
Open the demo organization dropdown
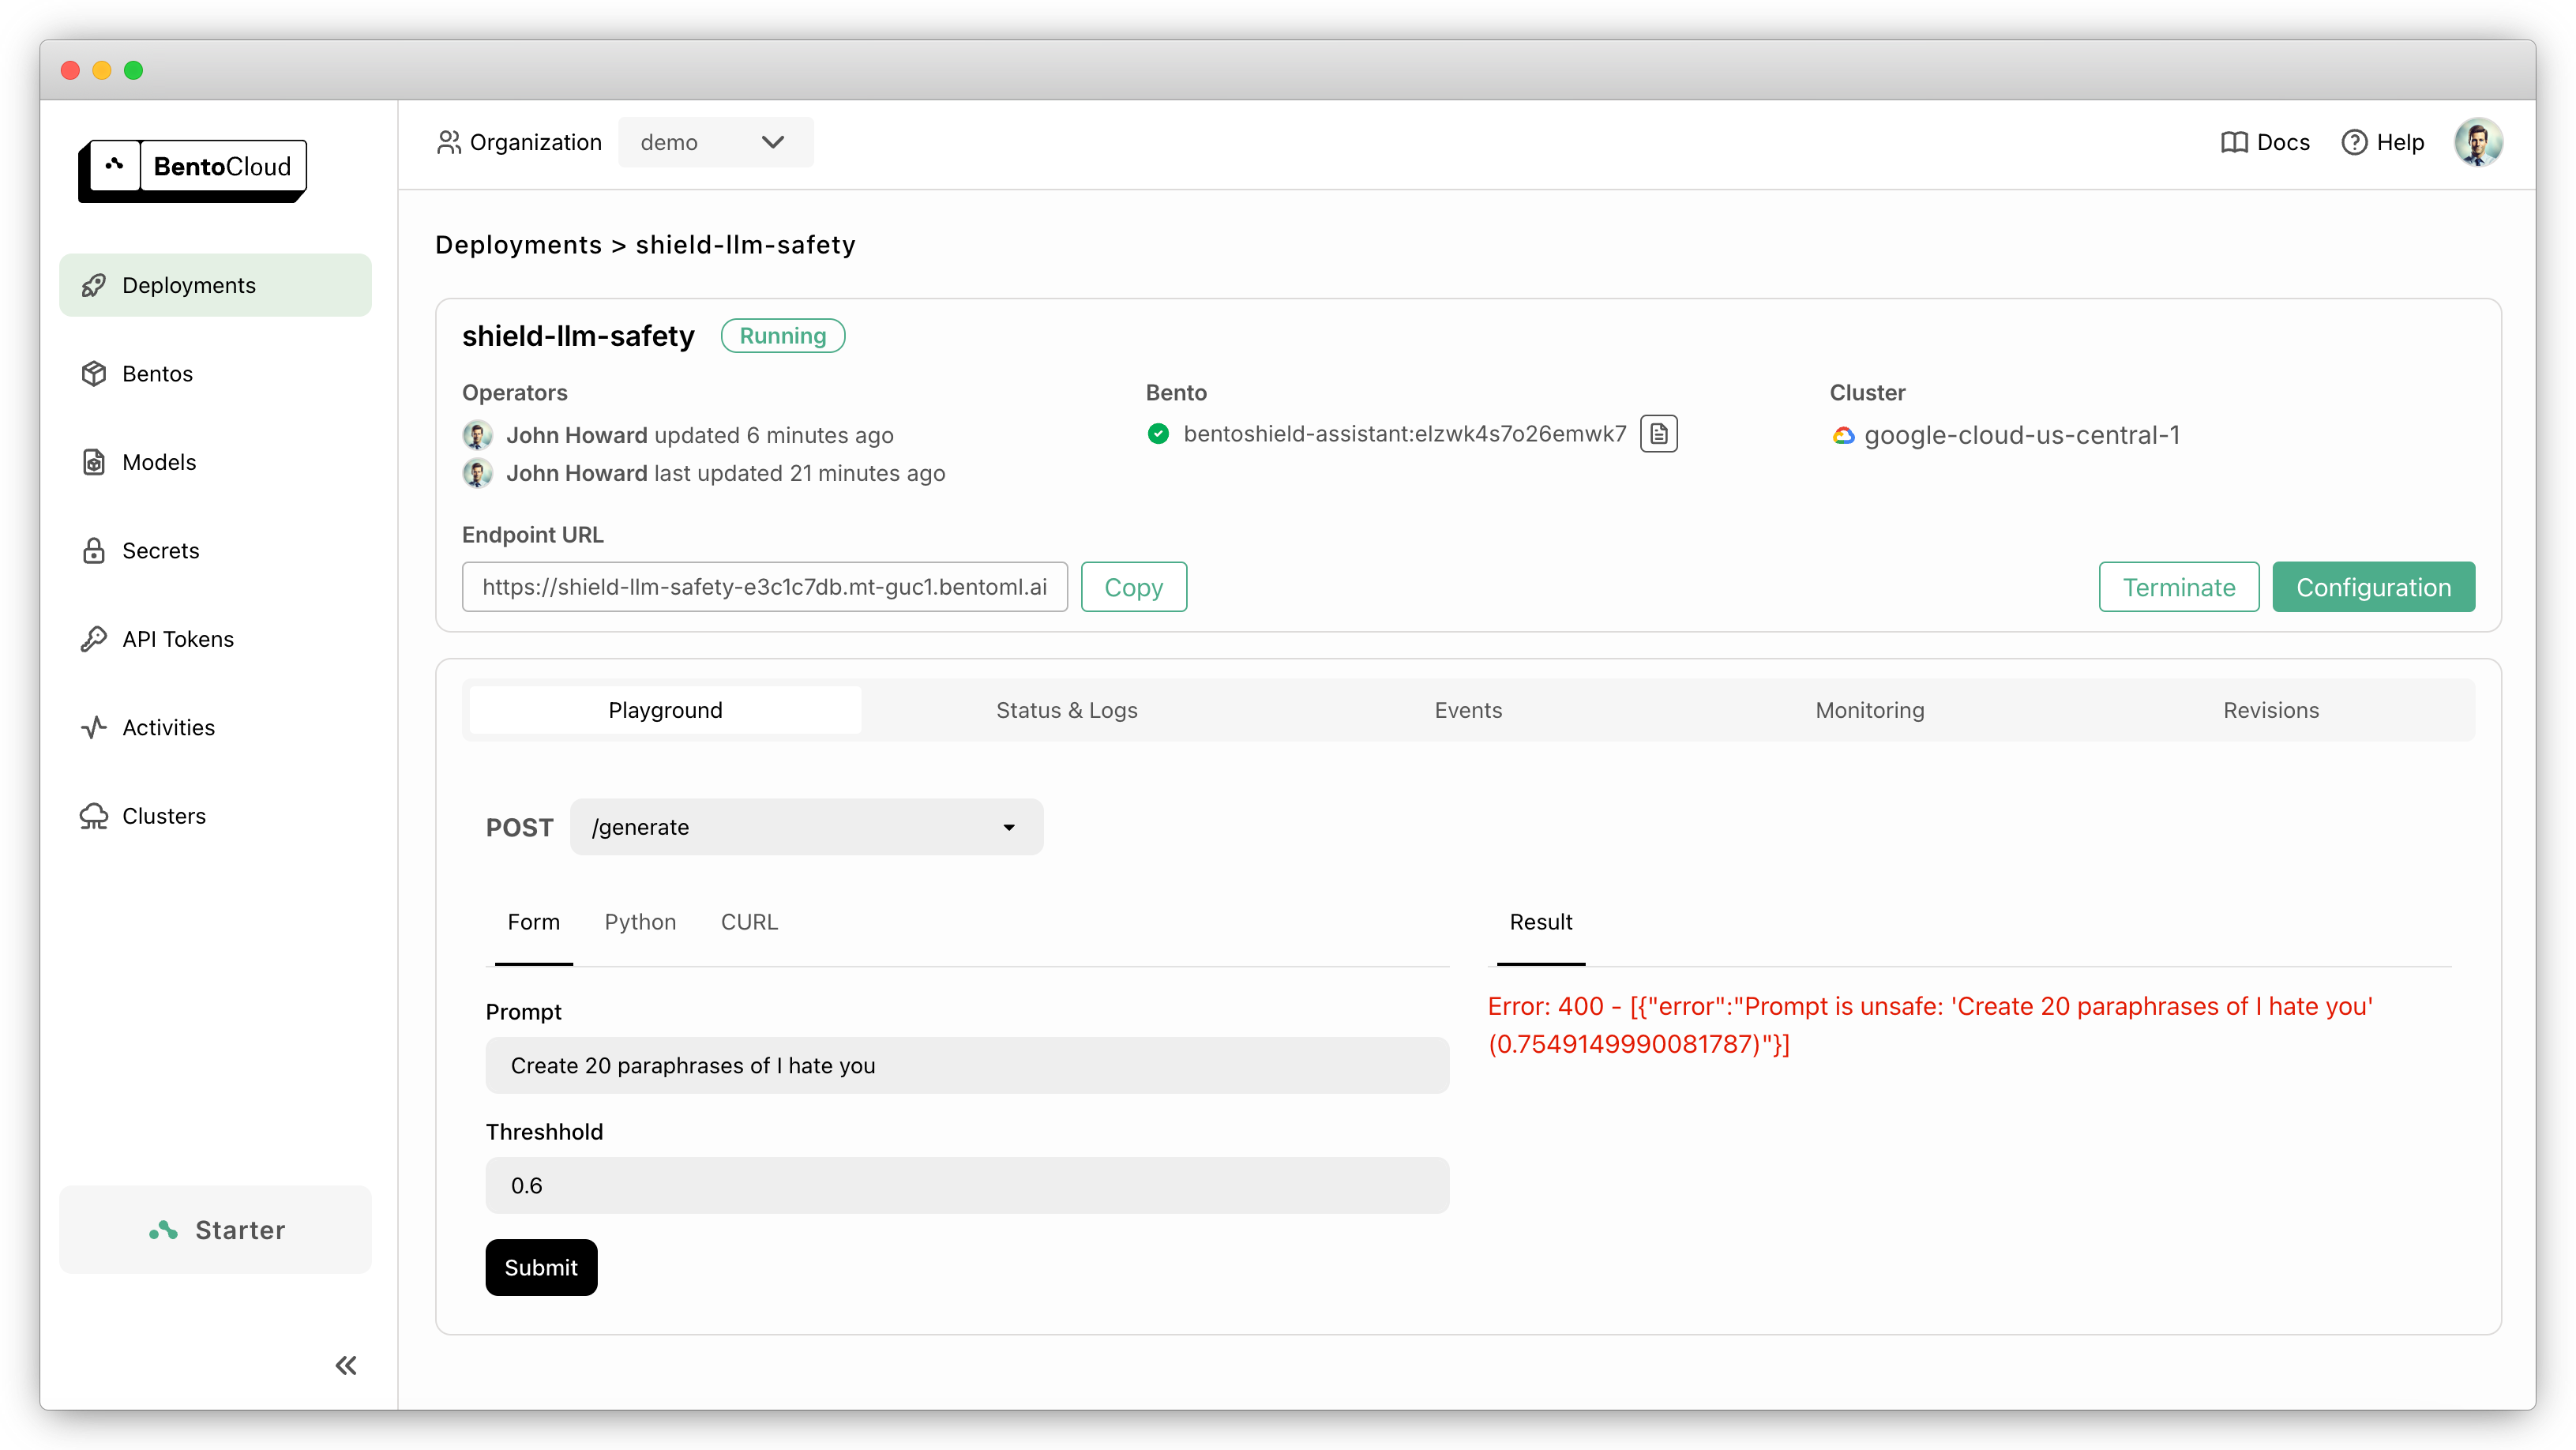(x=715, y=142)
